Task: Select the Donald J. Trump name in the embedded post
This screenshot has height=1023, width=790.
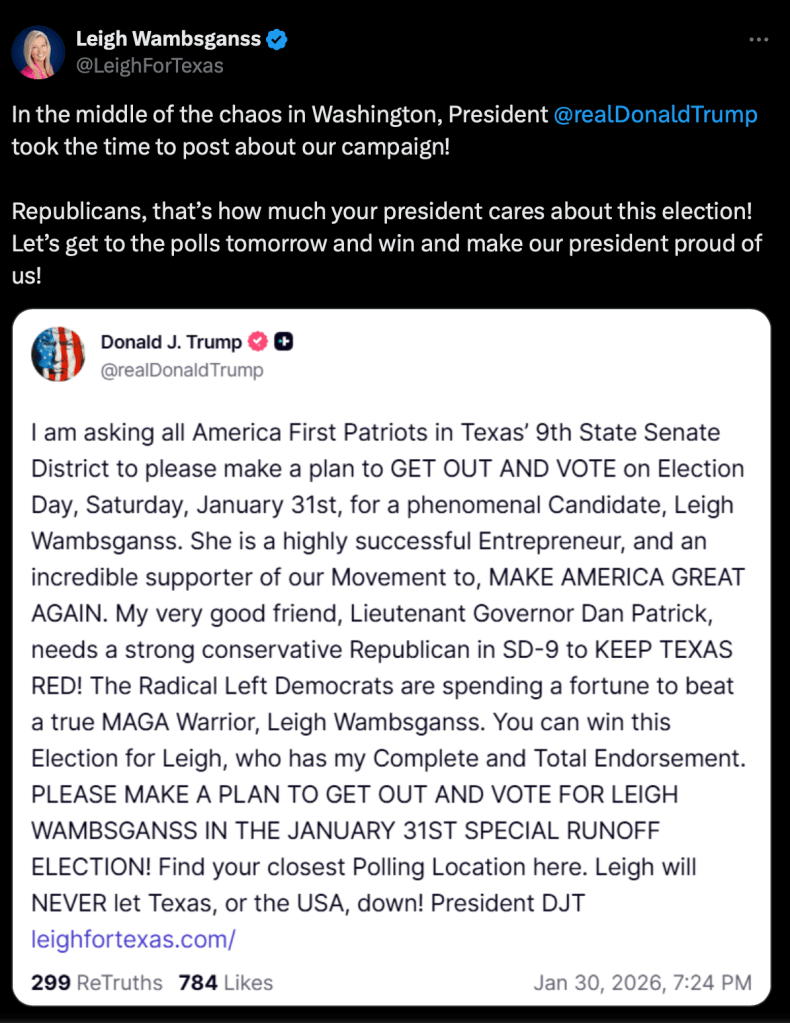Action: pyautogui.click(x=171, y=342)
